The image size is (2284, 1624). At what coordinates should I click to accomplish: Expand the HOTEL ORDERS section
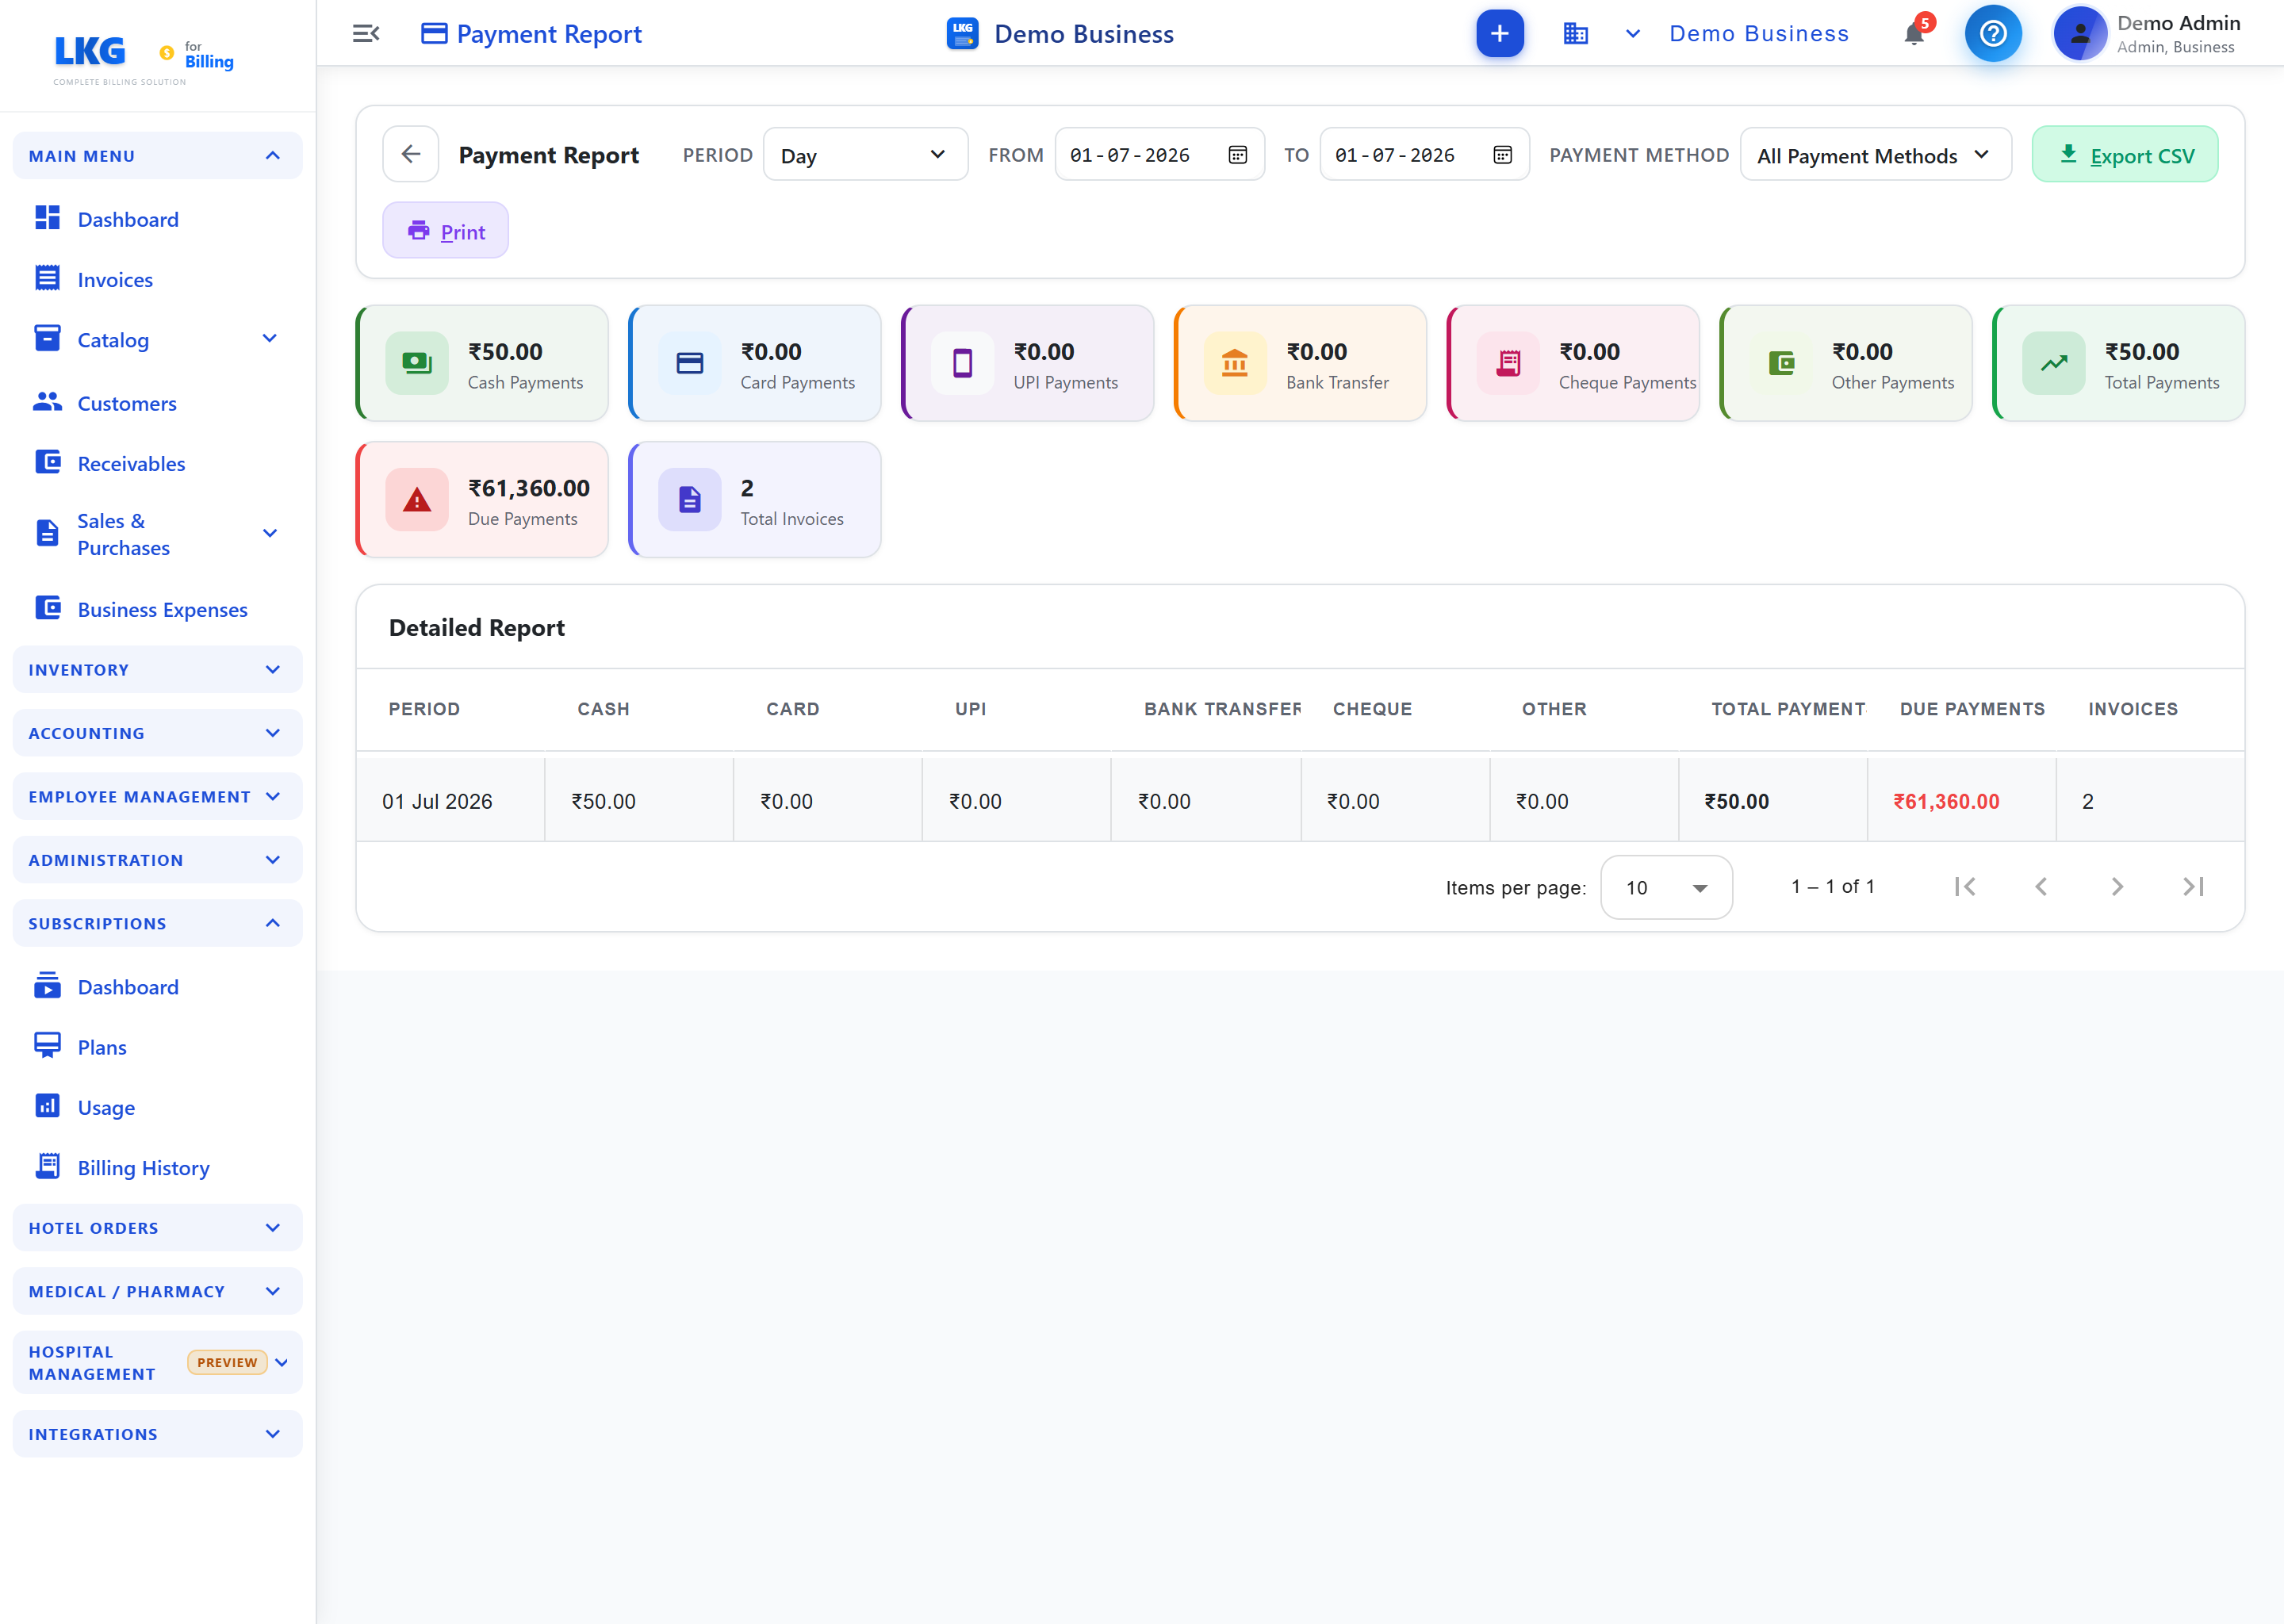coord(157,1228)
